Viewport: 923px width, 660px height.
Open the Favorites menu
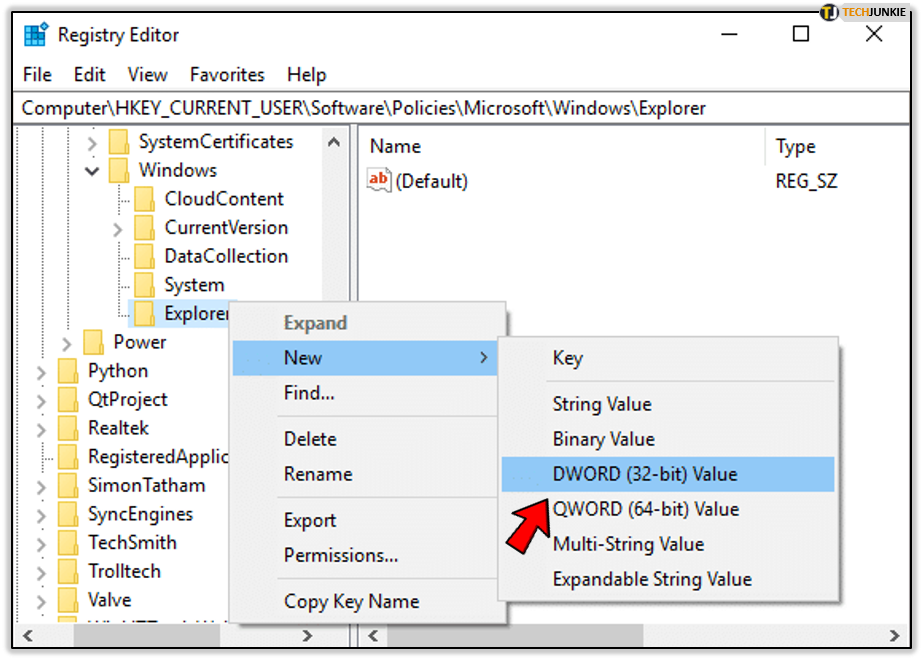pyautogui.click(x=227, y=75)
